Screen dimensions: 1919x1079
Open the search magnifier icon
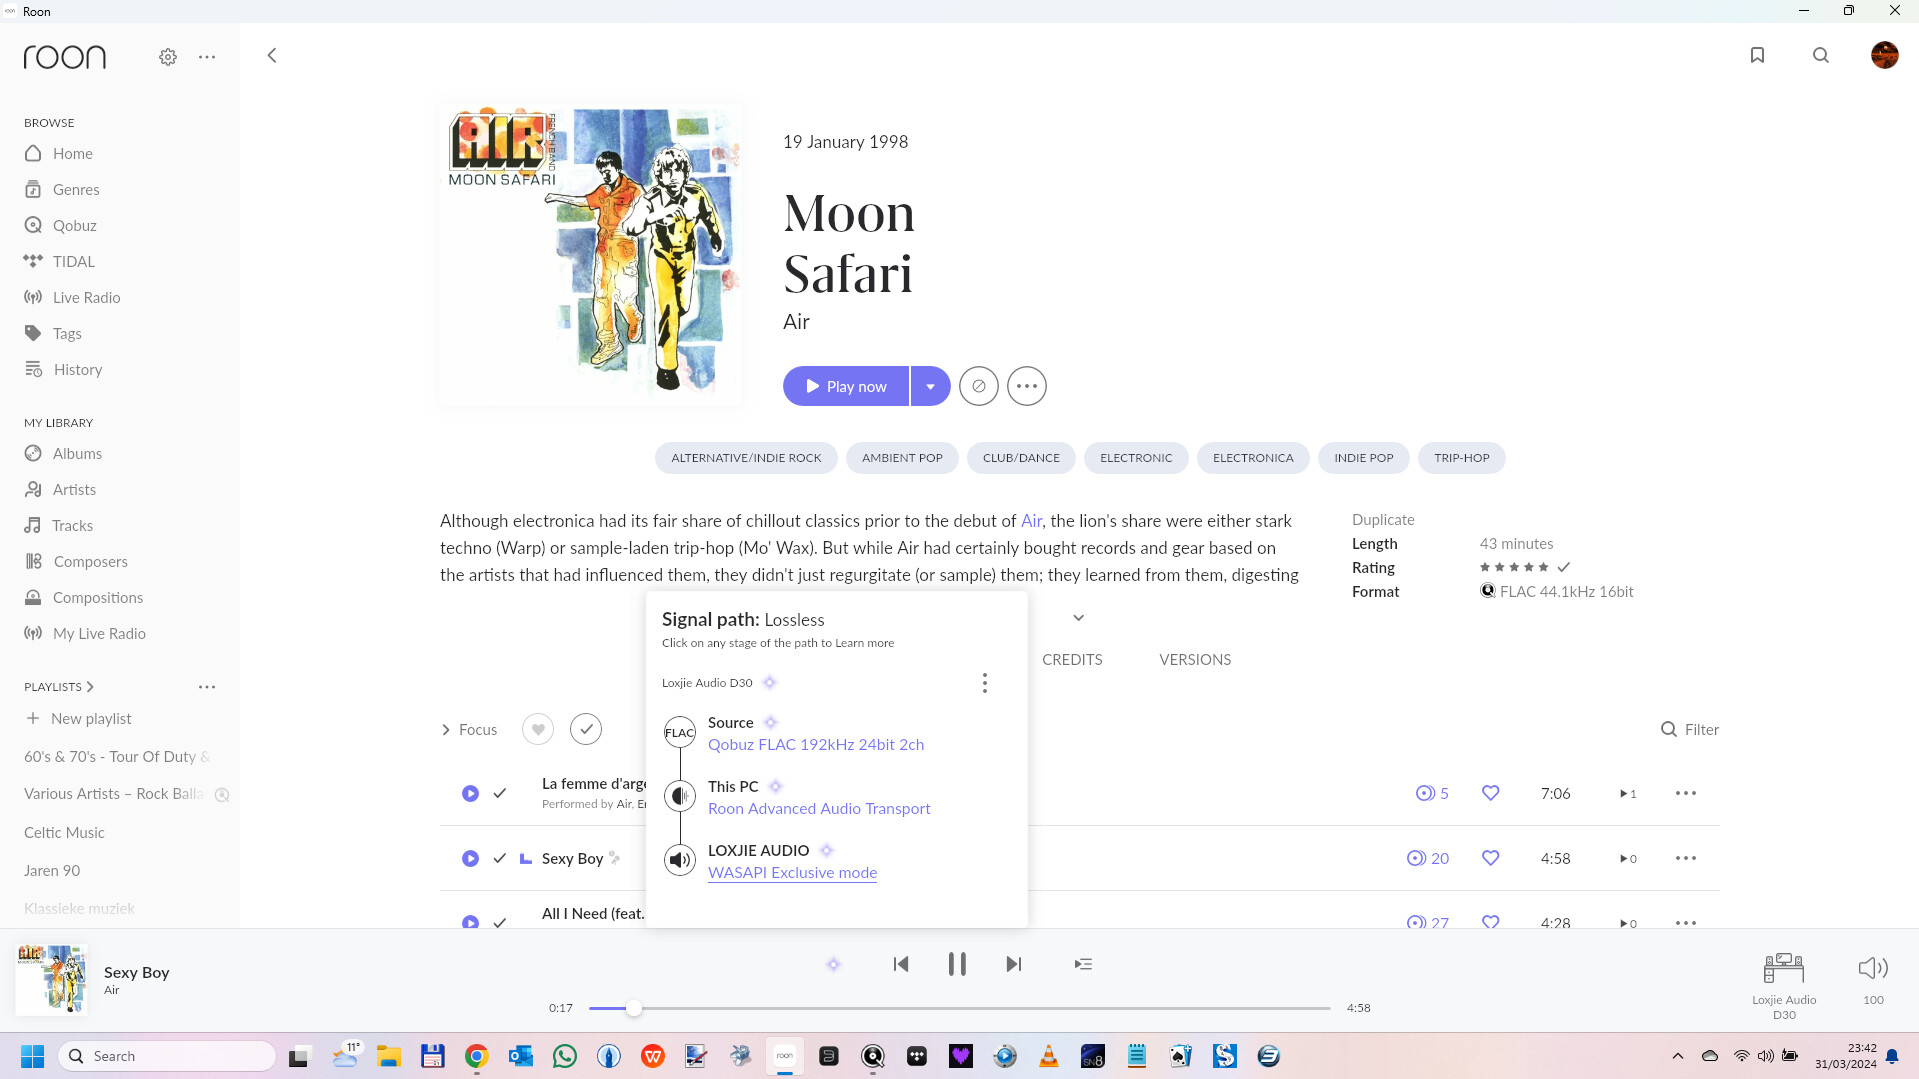[x=1821, y=56]
